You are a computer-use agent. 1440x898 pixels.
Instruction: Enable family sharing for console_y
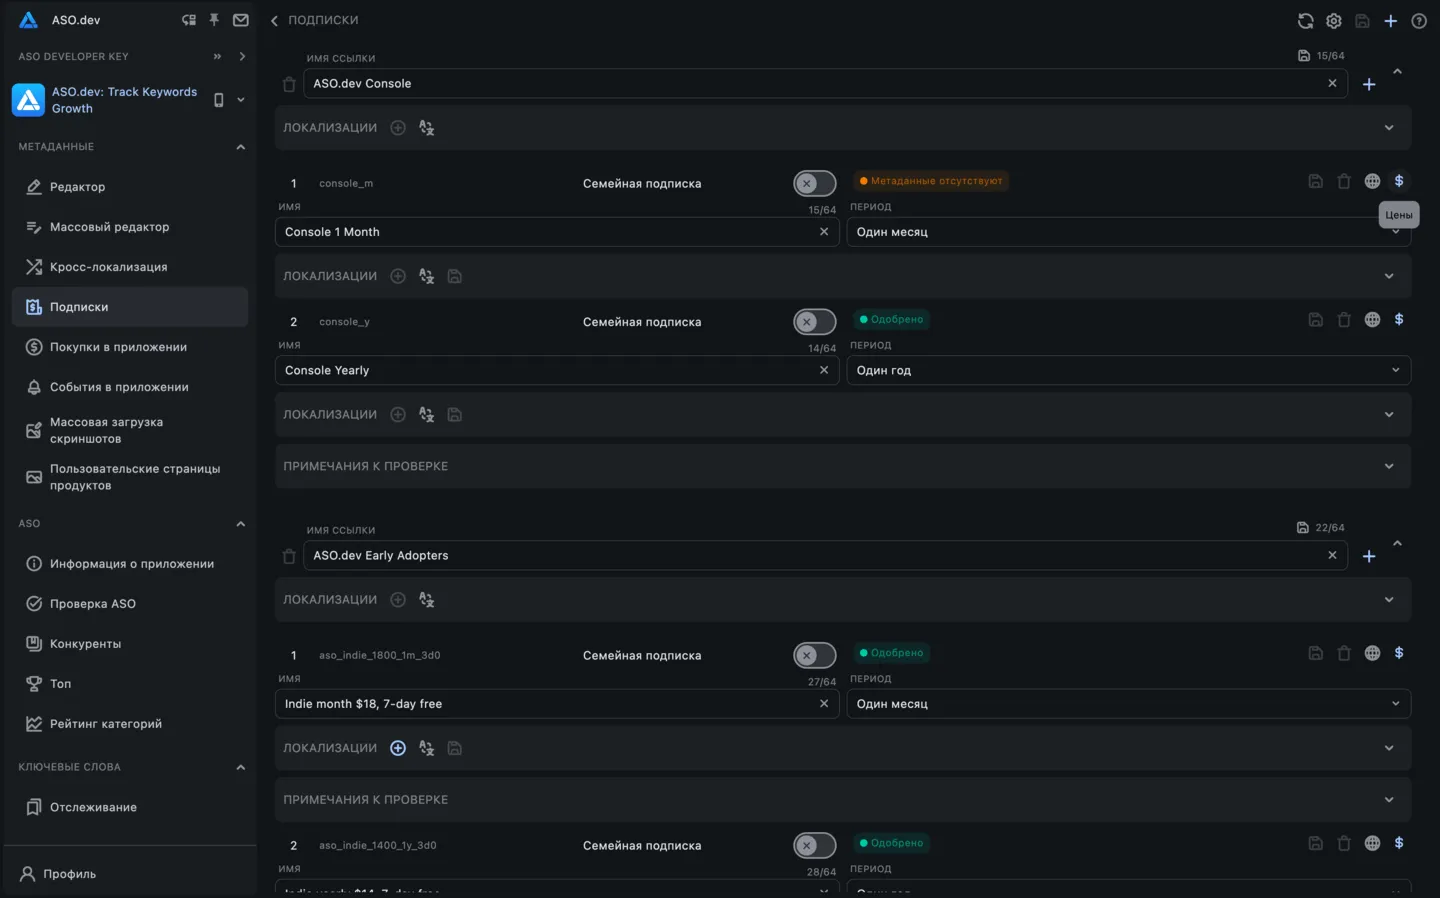(x=814, y=322)
